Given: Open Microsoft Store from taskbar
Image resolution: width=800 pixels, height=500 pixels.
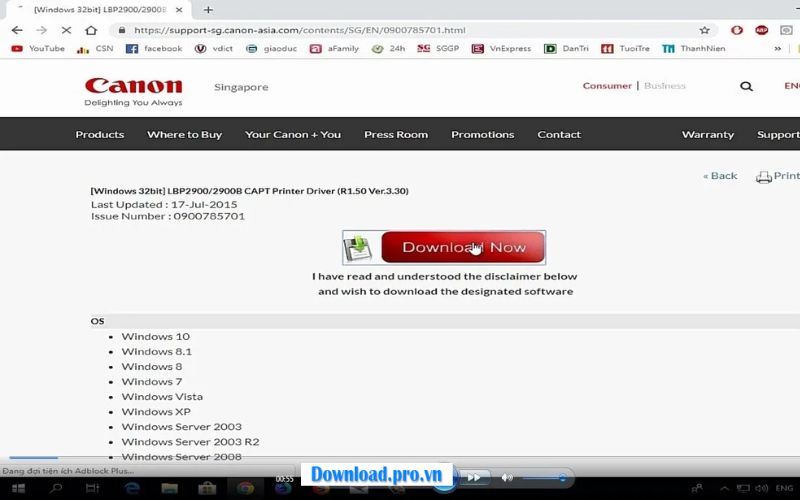Looking at the screenshot, I should [207, 489].
